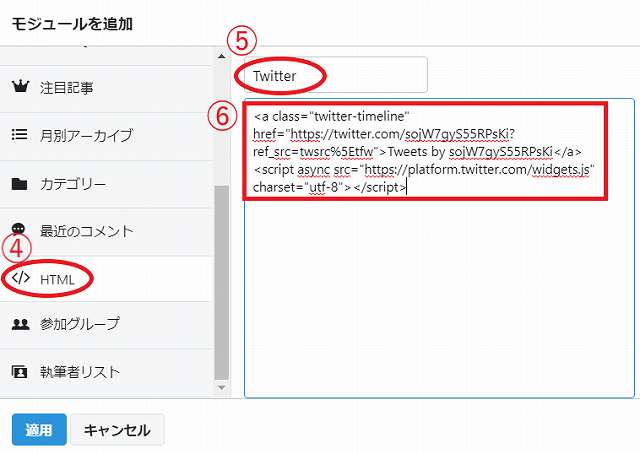Viewport: 640px width, 454px height.
Task: Click the author card icon beside 執筆者リスト
Action: (x=20, y=372)
